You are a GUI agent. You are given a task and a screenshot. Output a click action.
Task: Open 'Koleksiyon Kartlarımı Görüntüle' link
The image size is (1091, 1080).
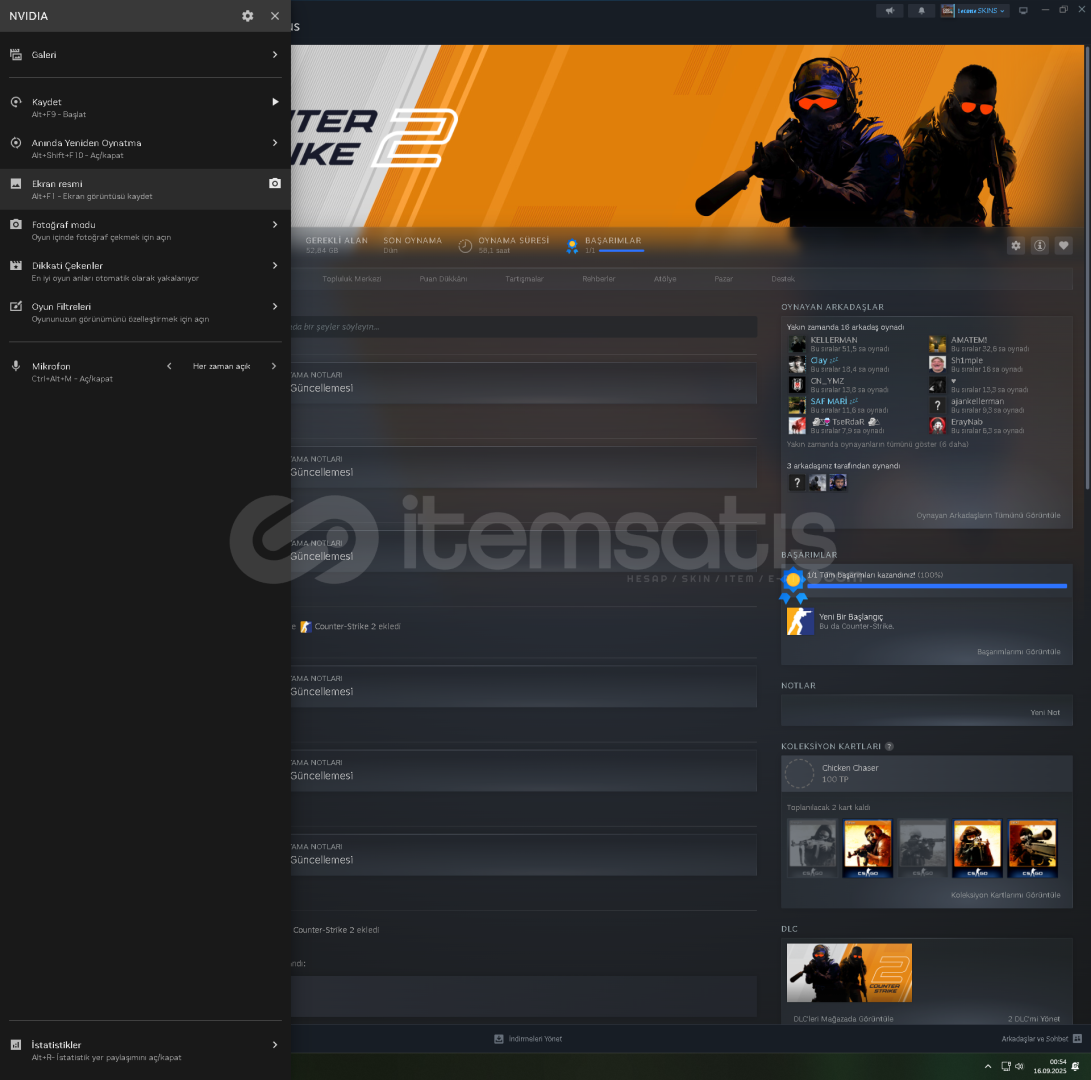click(x=1005, y=895)
